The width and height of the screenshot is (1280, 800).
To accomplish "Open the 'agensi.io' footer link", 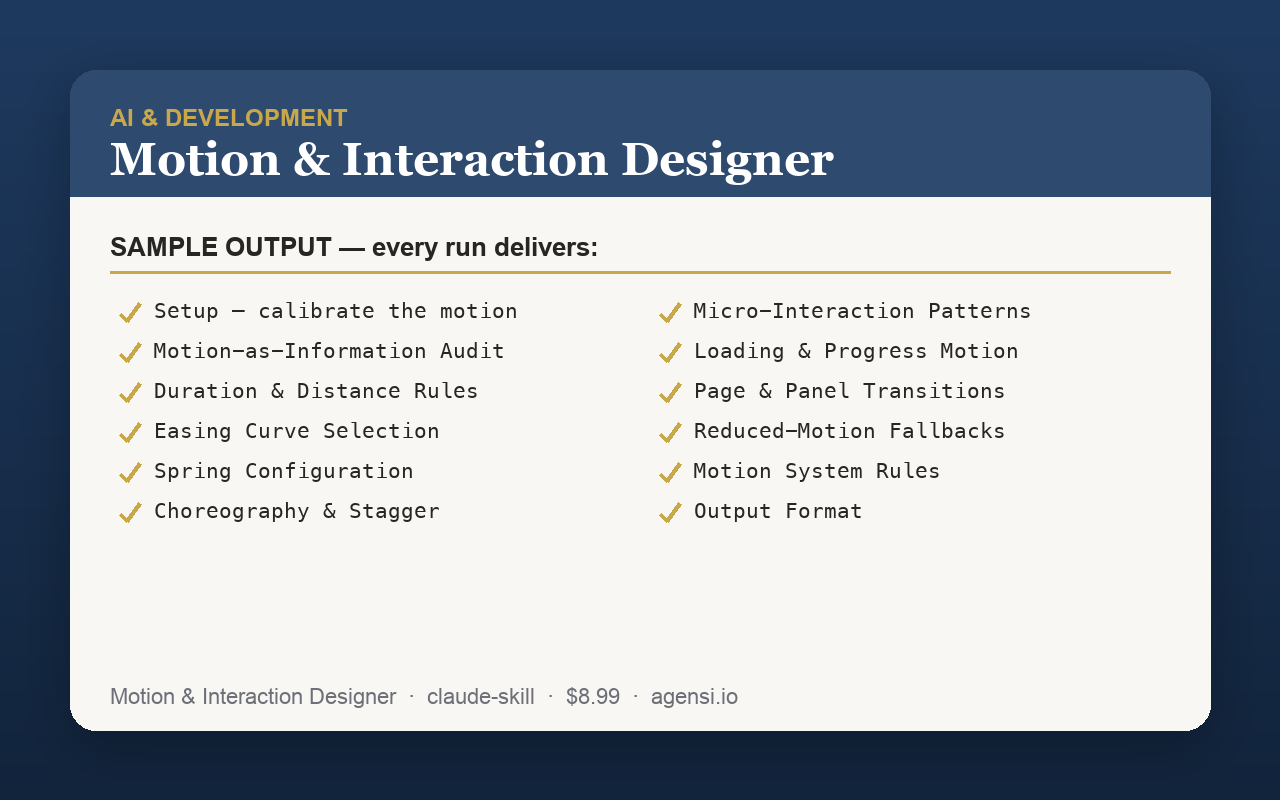I will pos(694,697).
